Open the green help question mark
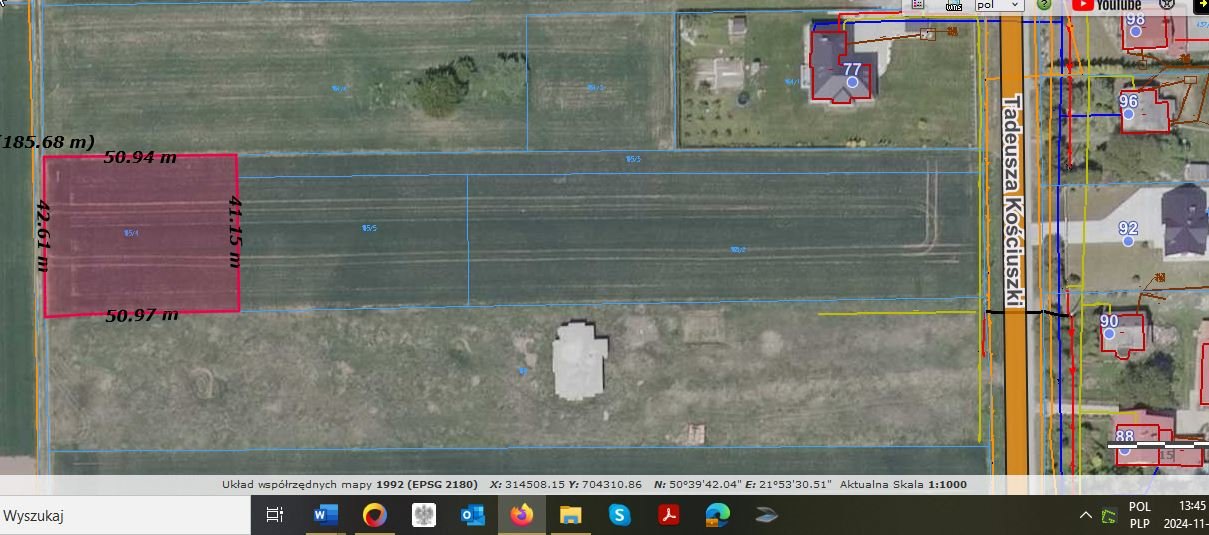The width and height of the screenshot is (1209, 535). (x=1044, y=5)
